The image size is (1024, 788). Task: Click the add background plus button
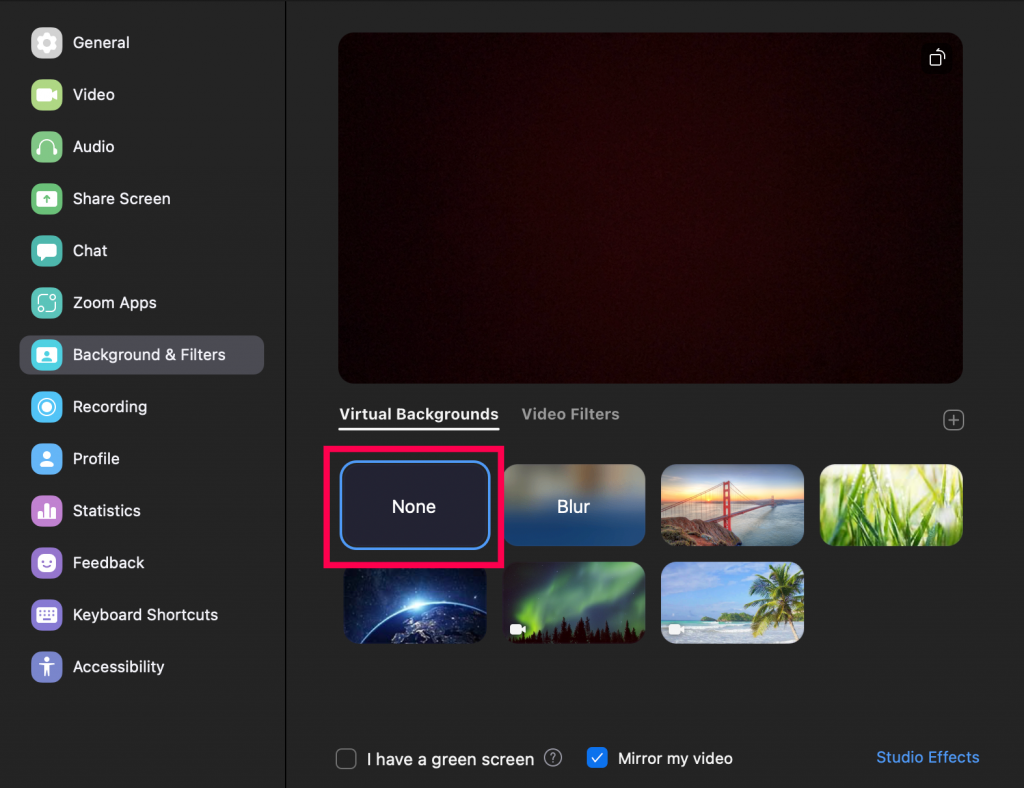pos(953,420)
